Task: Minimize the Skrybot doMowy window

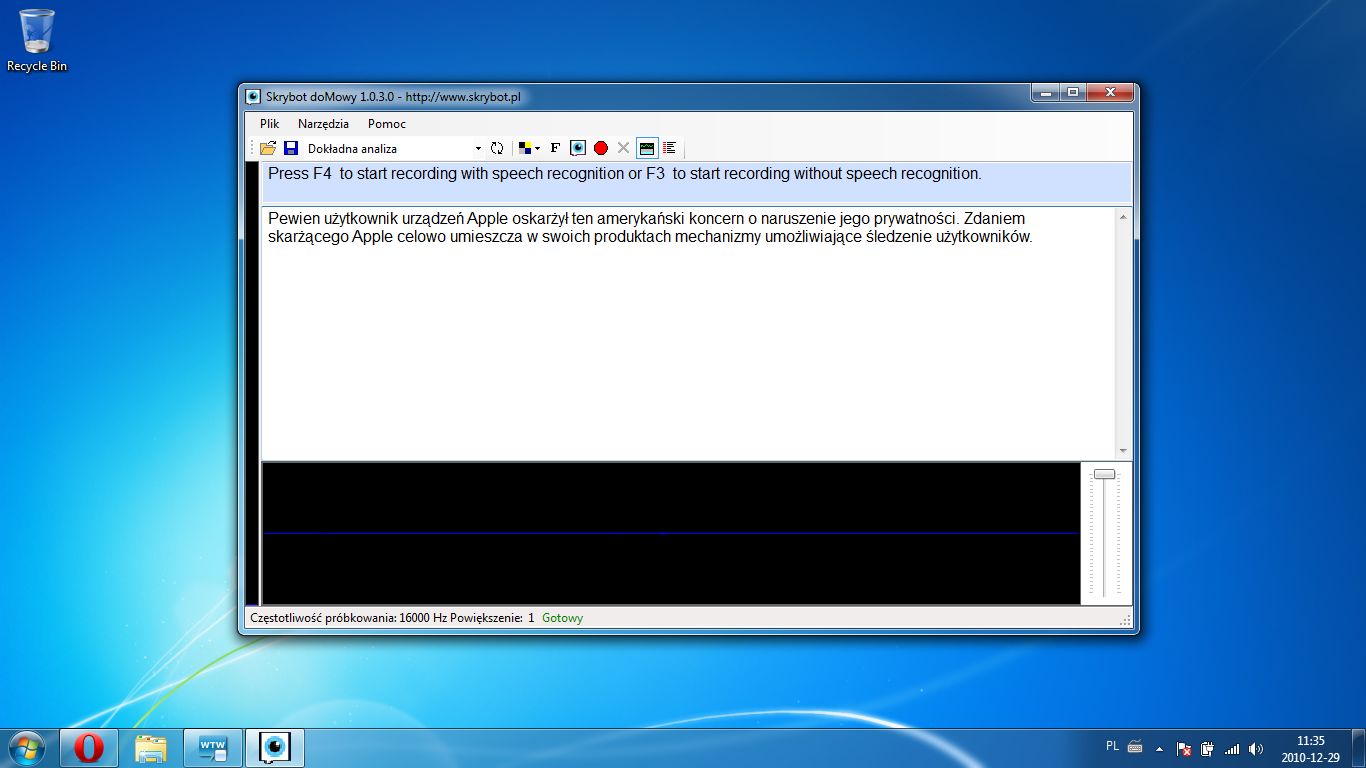Action: click(1046, 93)
